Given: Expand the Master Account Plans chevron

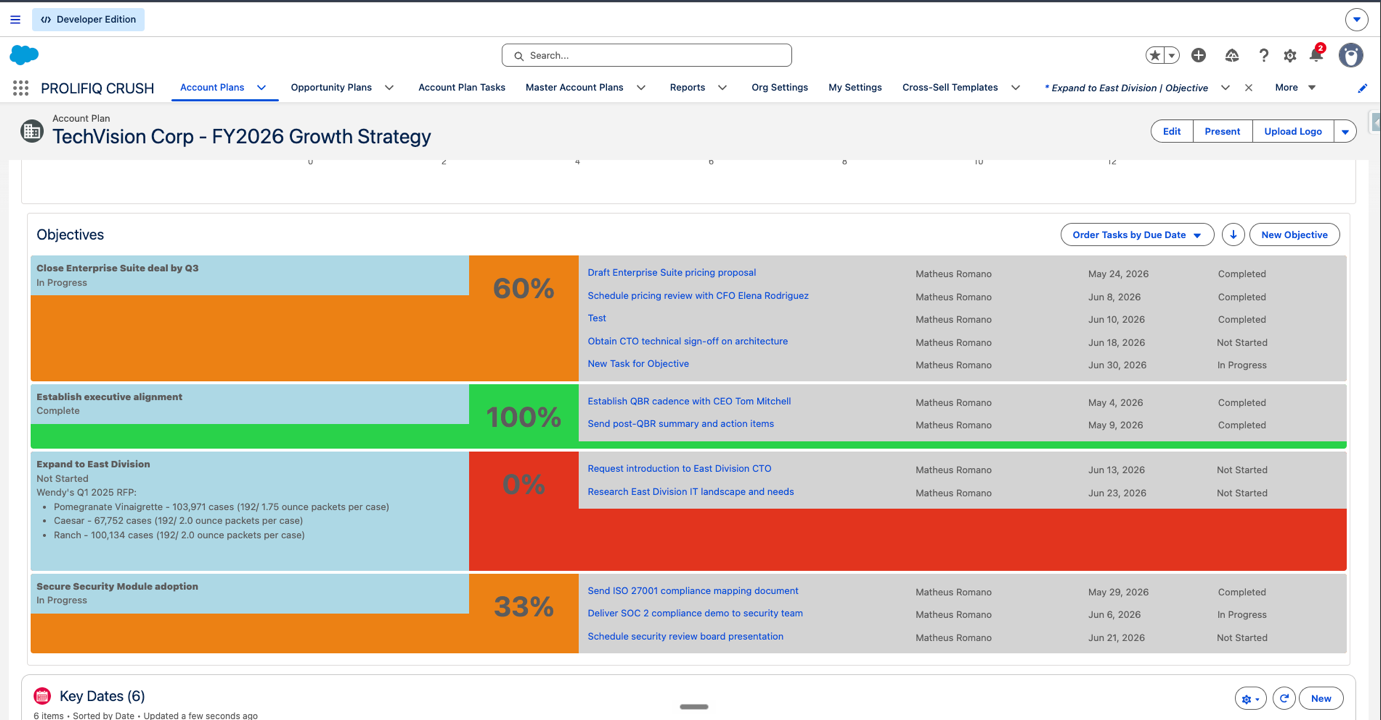Looking at the screenshot, I should pos(641,88).
